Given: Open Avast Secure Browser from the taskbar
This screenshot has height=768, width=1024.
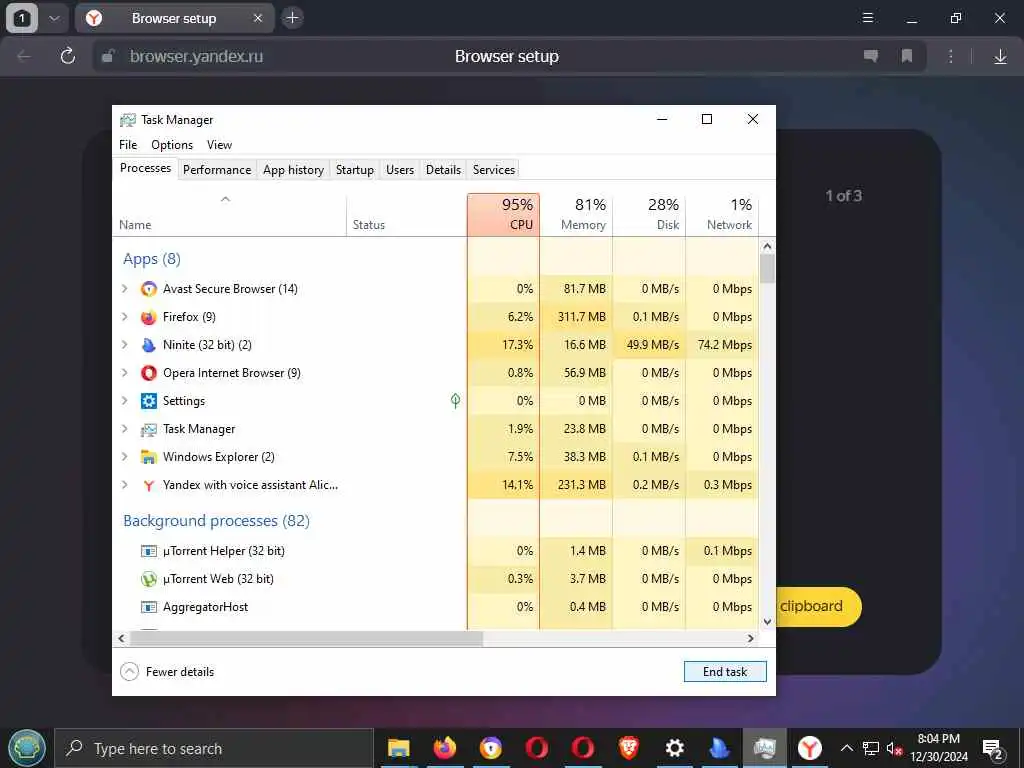Looking at the screenshot, I should (x=490, y=748).
